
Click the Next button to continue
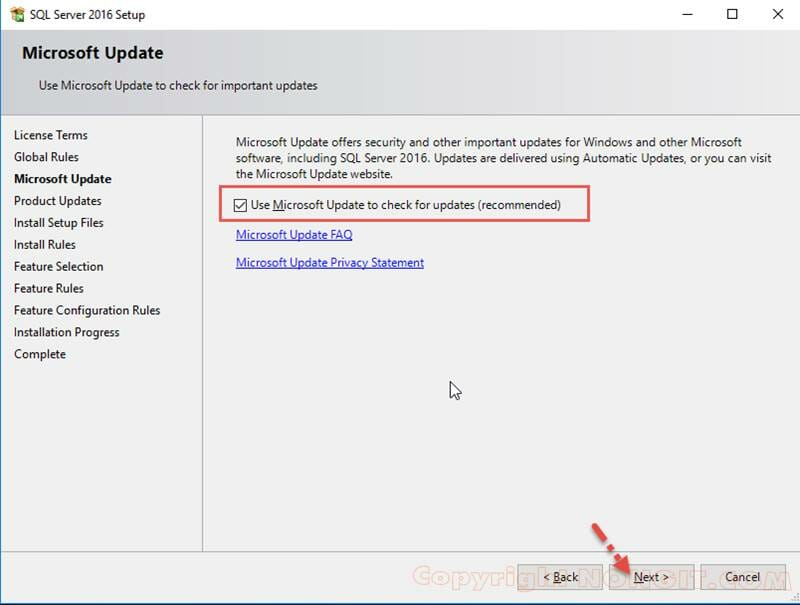coord(650,577)
